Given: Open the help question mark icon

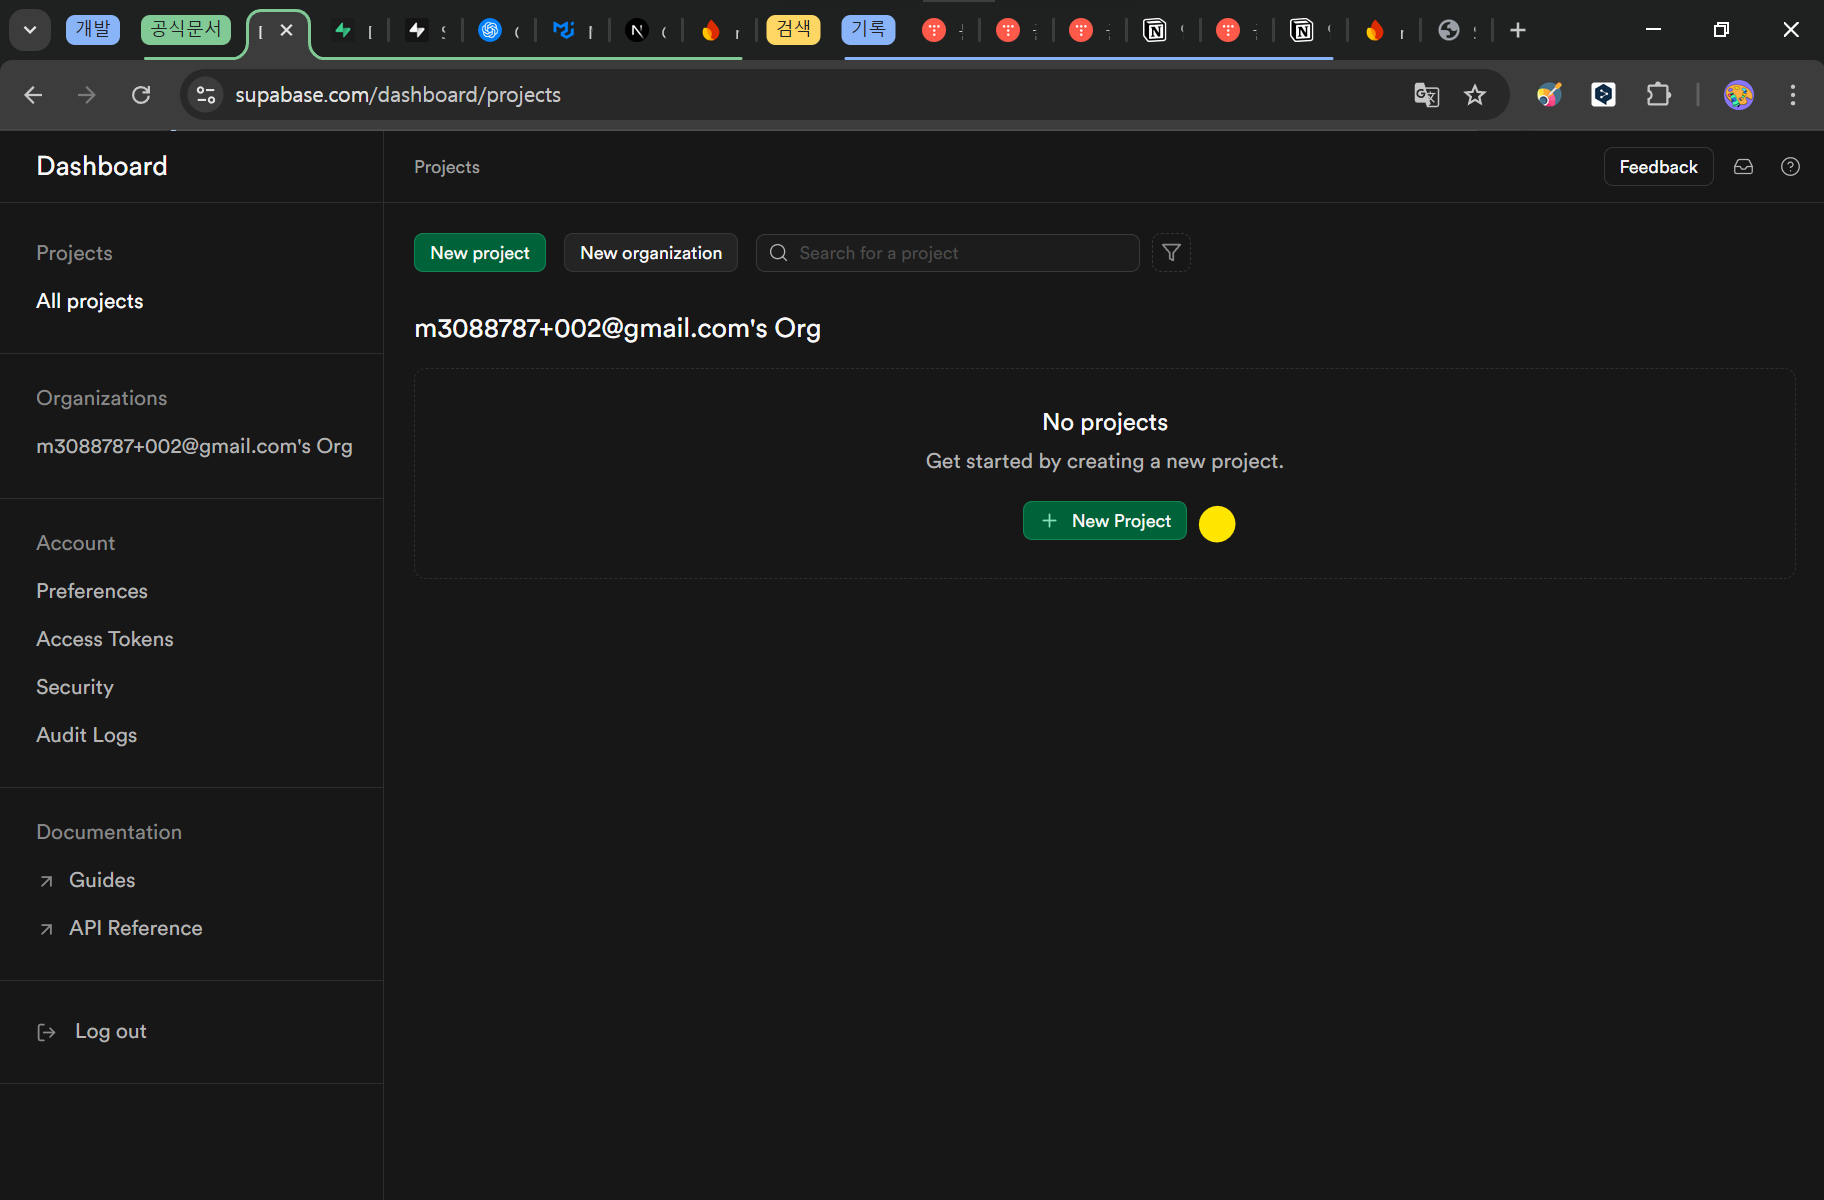Looking at the screenshot, I should click(1790, 167).
